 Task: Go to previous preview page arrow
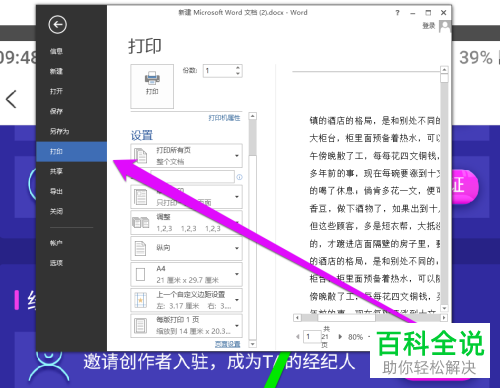point(298,337)
